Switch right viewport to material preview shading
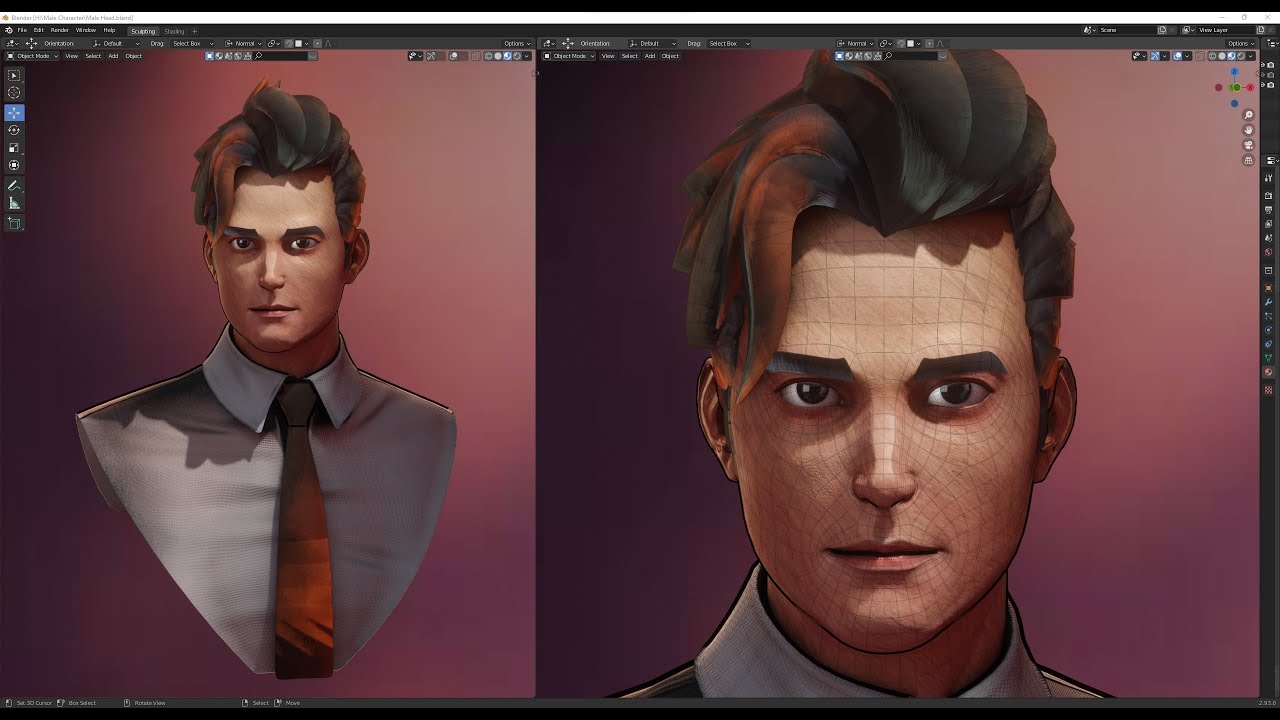Screen dimensions: 1280x720 click(x=1231, y=56)
